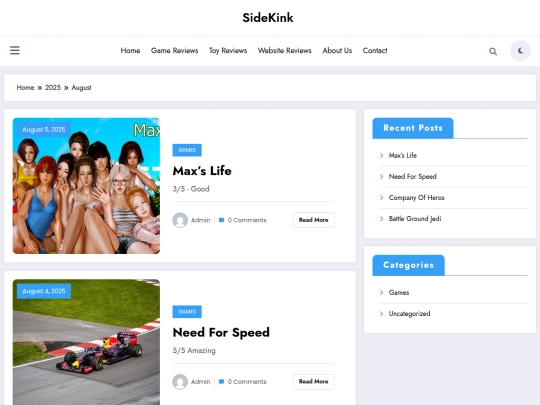This screenshot has height=405, width=540.
Task: Click comments icon on Need For Speed post
Action: click(x=221, y=382)
